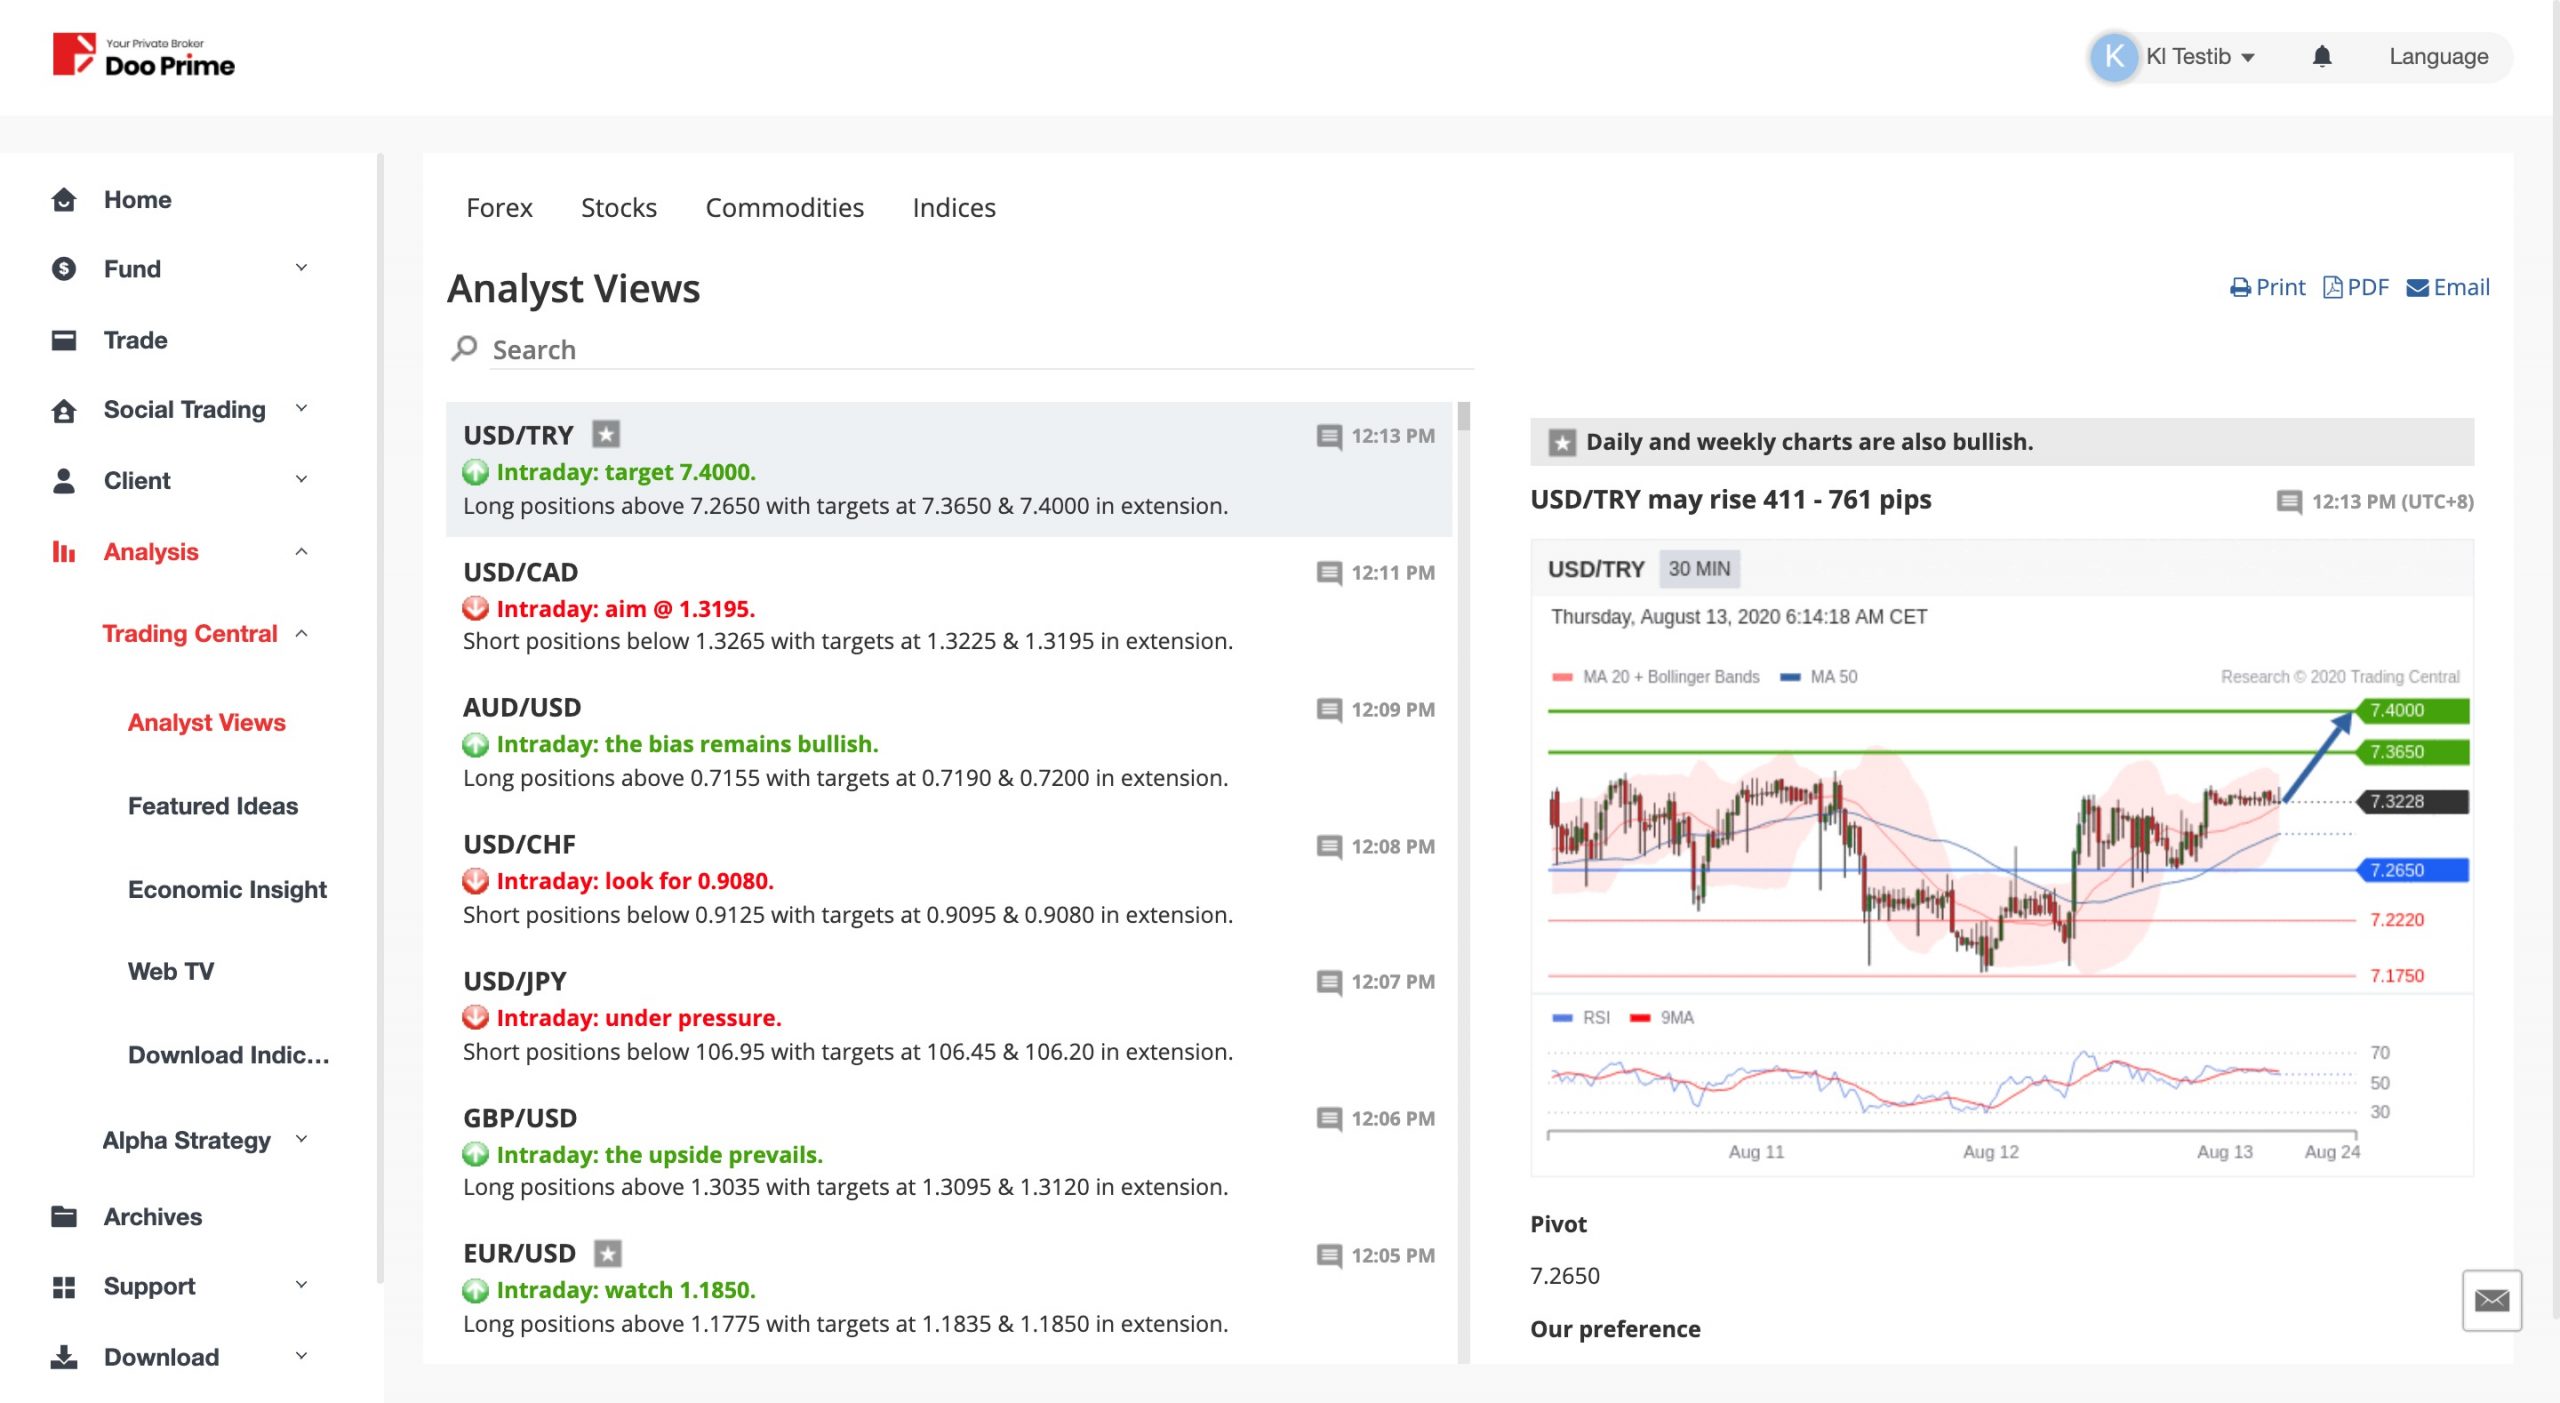2560x1403 pixels.
Task: Click the Social Trading icon
Action: (x=64, y=410)
